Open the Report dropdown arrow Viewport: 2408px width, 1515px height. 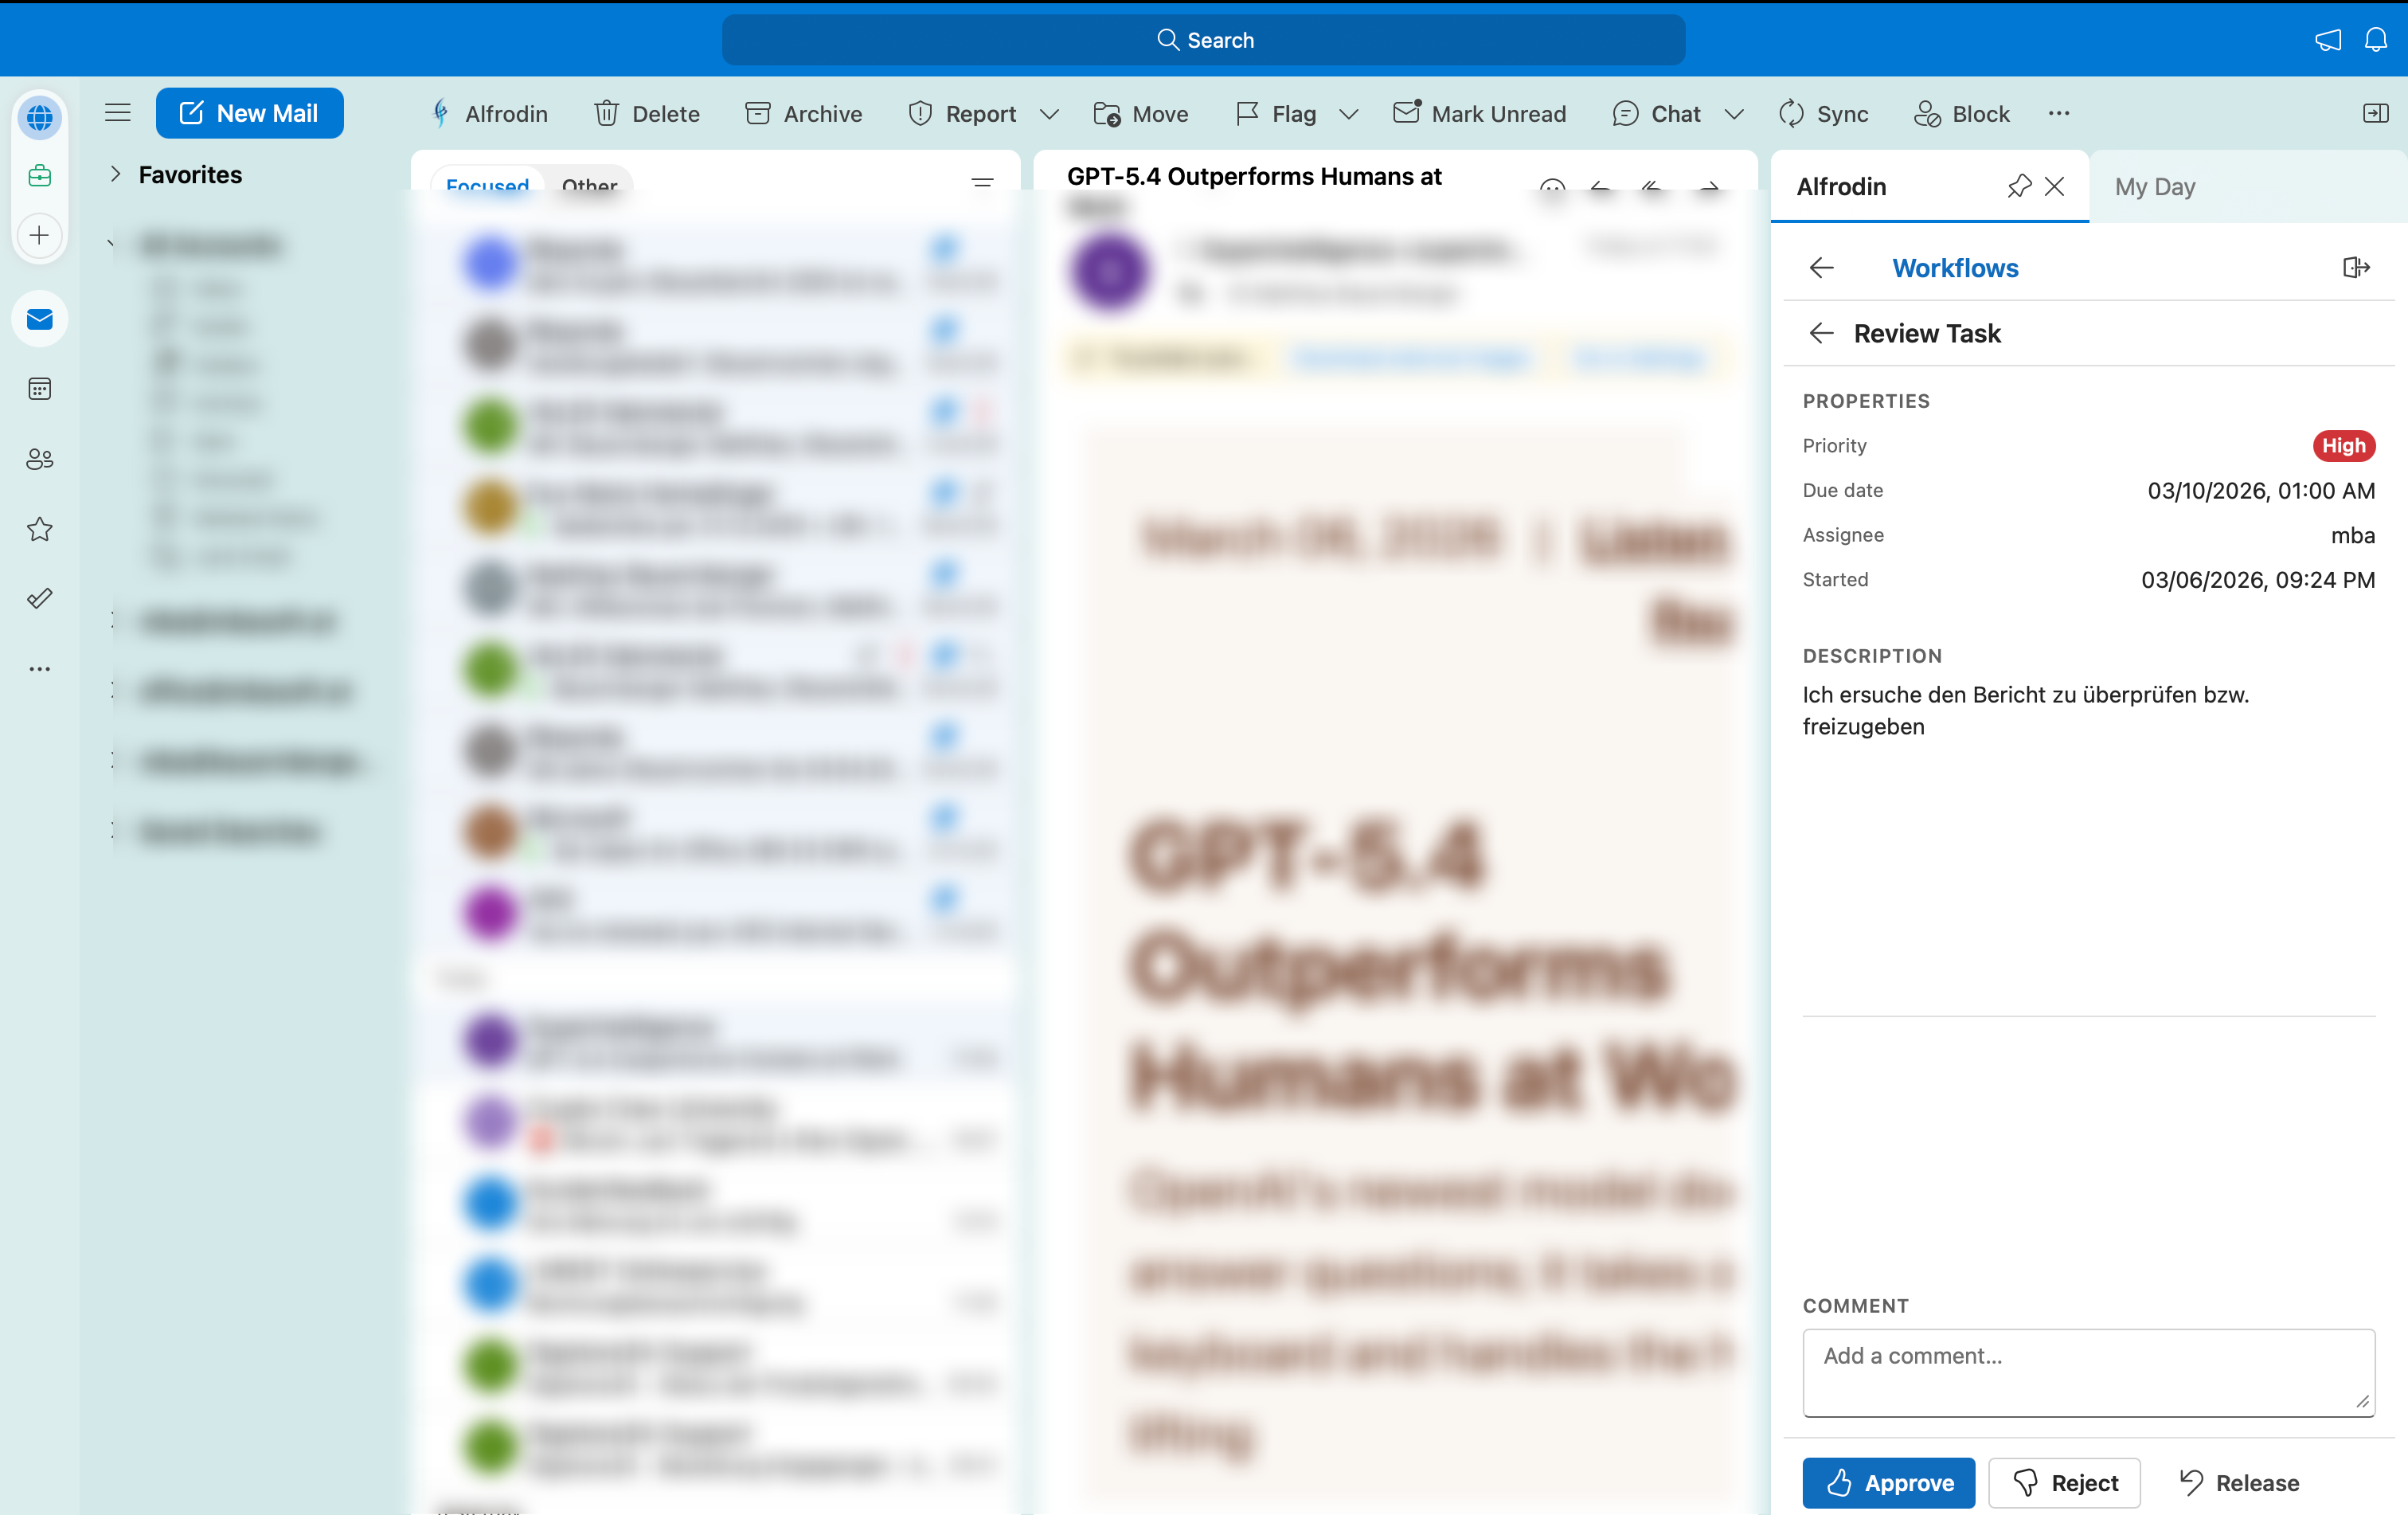[x=1049, y=114]
